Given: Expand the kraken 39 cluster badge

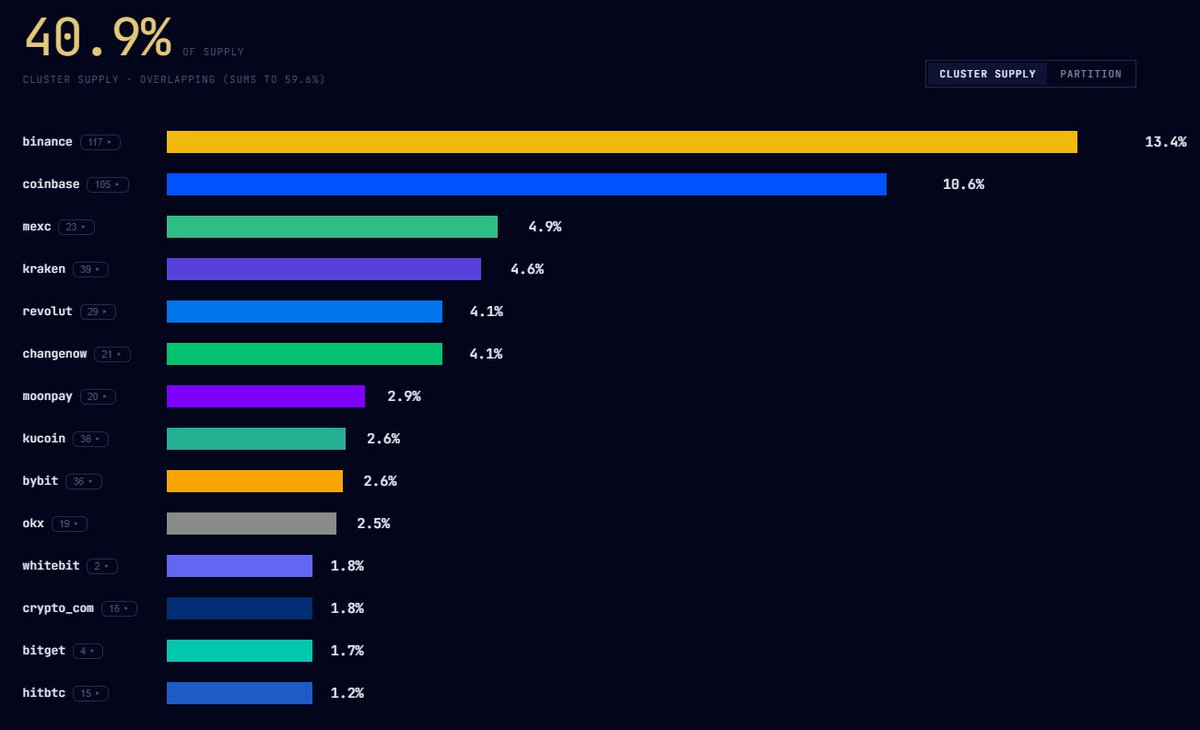Looking at the screenshot, I should pyautogui.click(x=90, y=269).
